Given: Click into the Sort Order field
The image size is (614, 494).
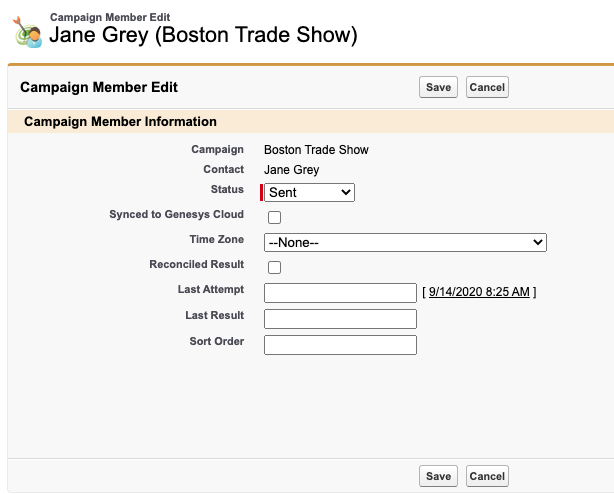Looking at the screenshot, I should (x=340, y=345).
